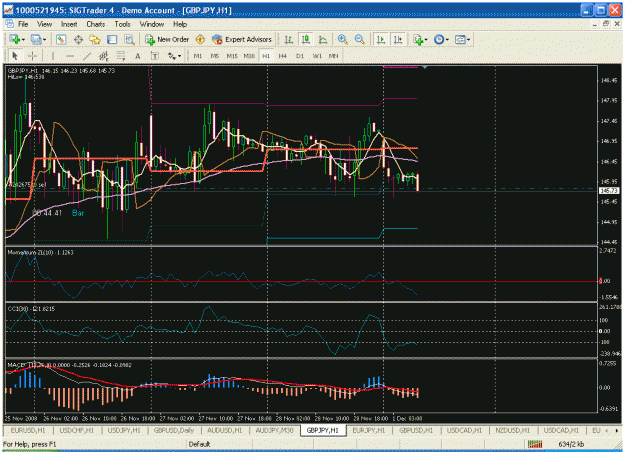Select the Text Label 'T' tool
Screen dimensions: 625x452
click(155, 56)
